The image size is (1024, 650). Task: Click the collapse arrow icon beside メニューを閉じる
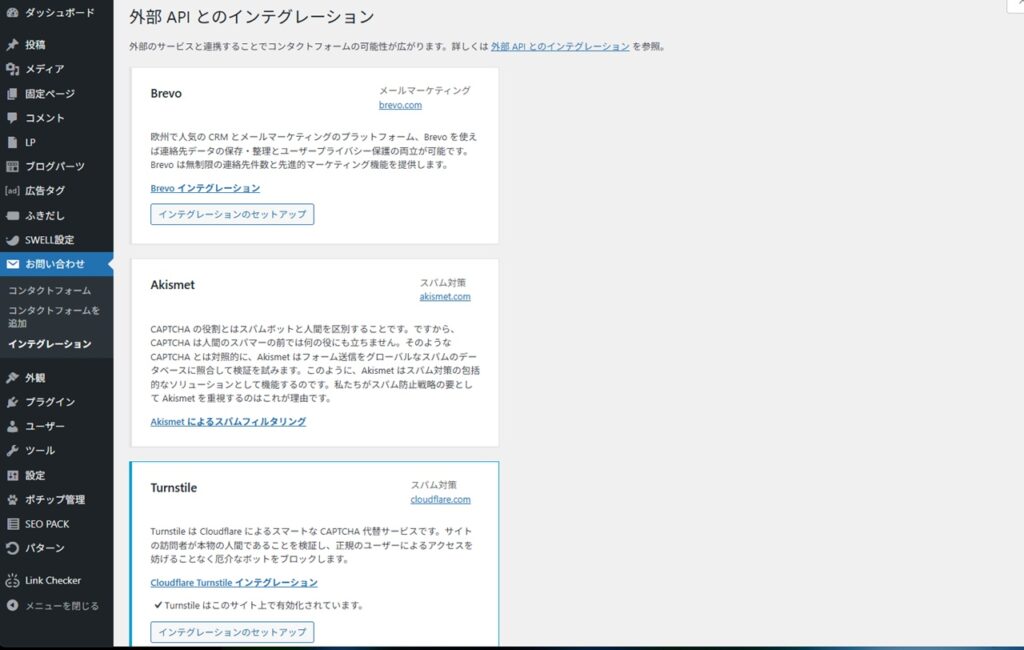pyautogui.click(x=12, y=605)
